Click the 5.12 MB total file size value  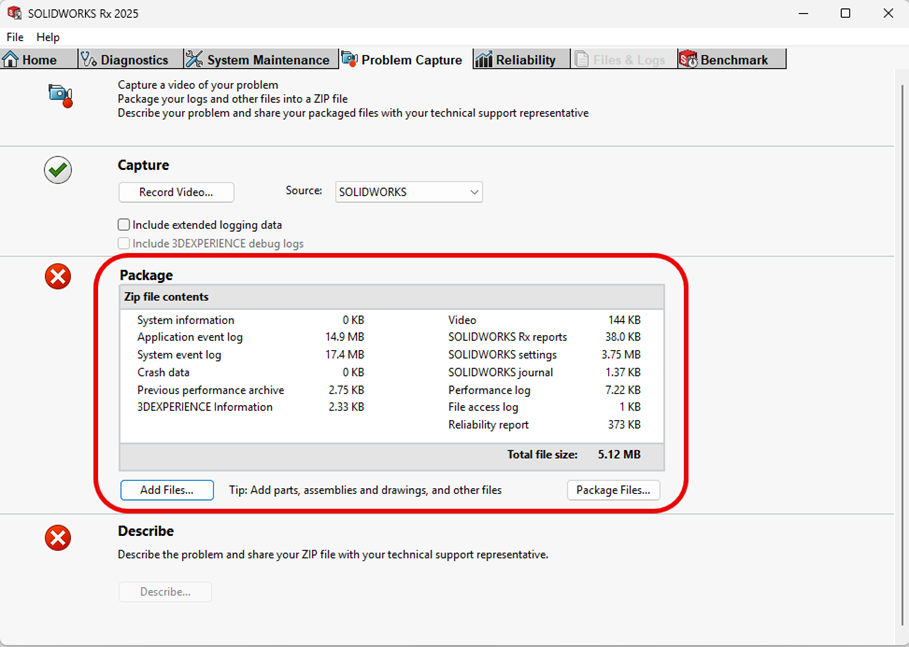(x=619, y=455)
